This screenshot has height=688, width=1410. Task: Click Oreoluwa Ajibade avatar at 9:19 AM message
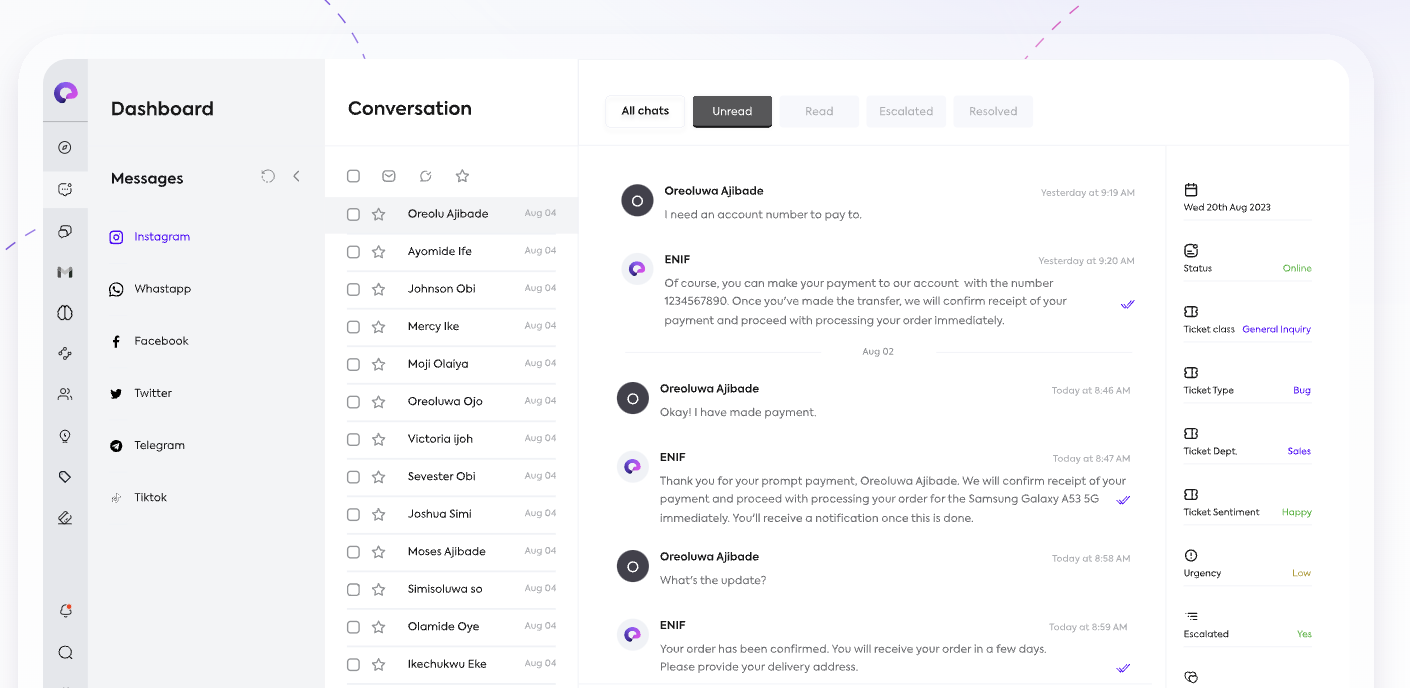coord(637,201)
